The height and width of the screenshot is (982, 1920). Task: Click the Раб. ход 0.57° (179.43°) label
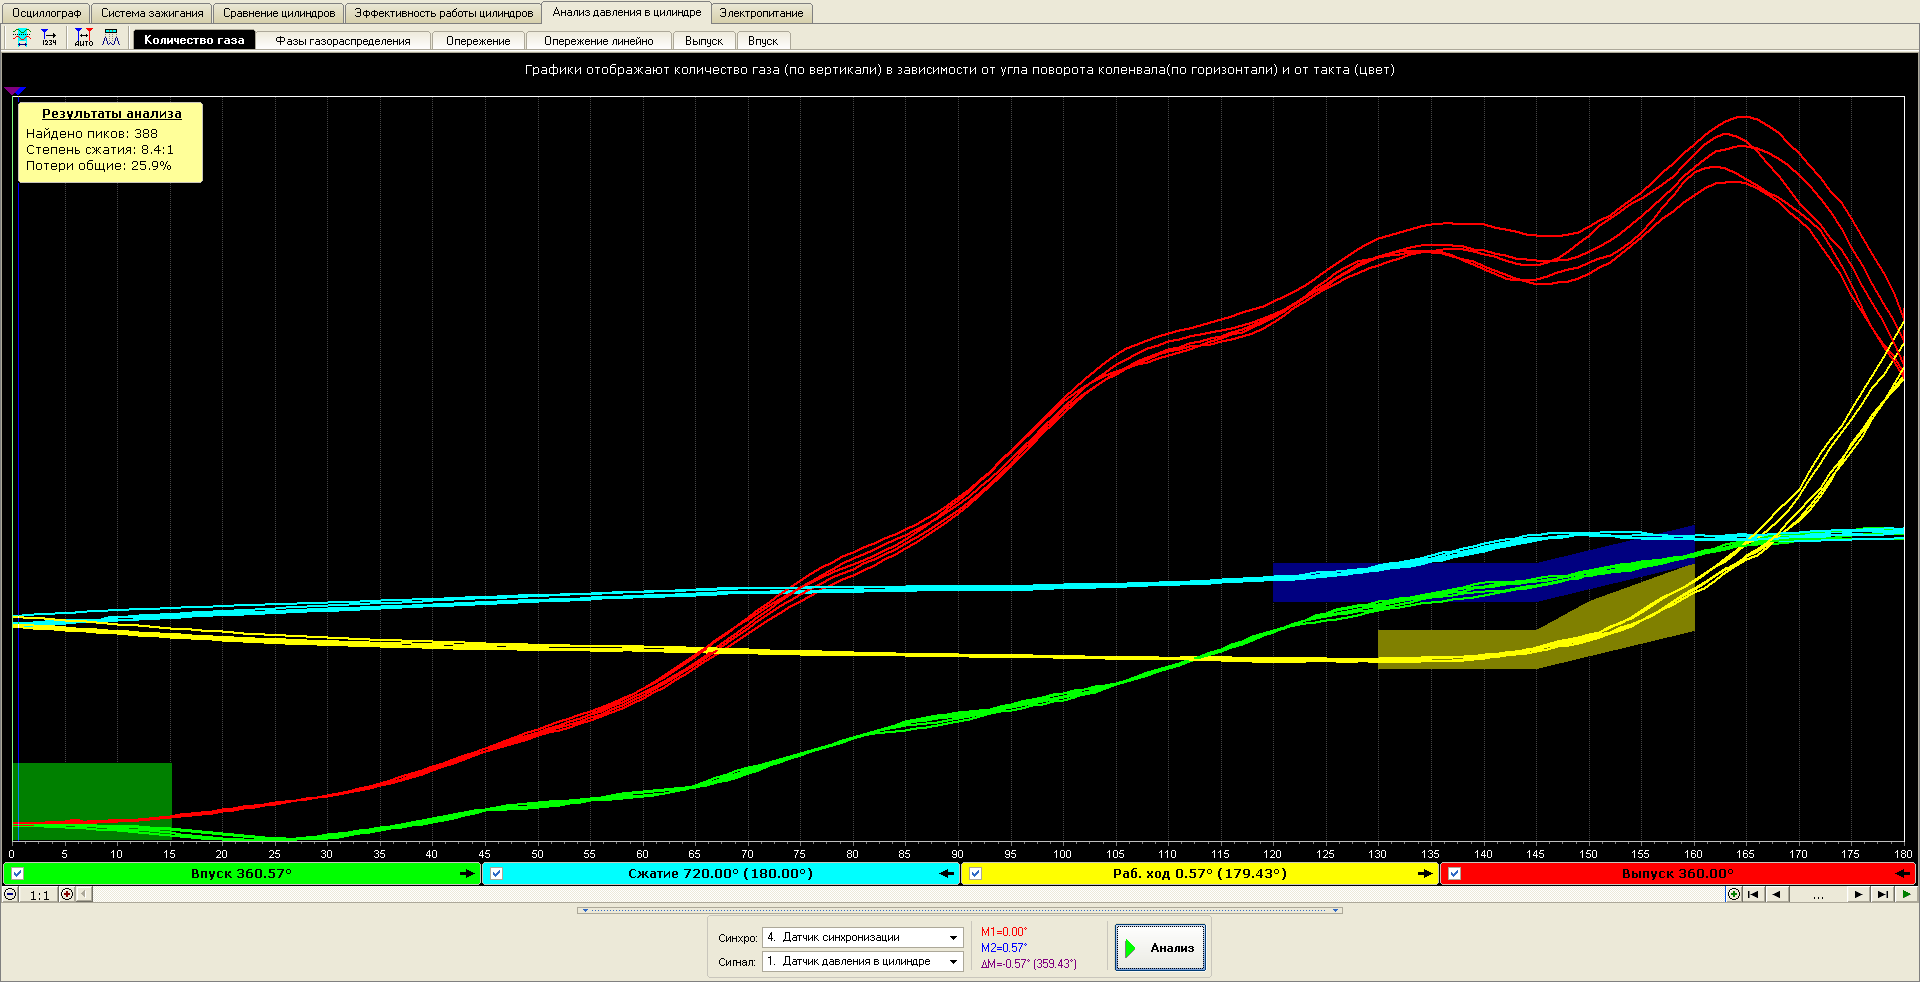(1200, 874)
